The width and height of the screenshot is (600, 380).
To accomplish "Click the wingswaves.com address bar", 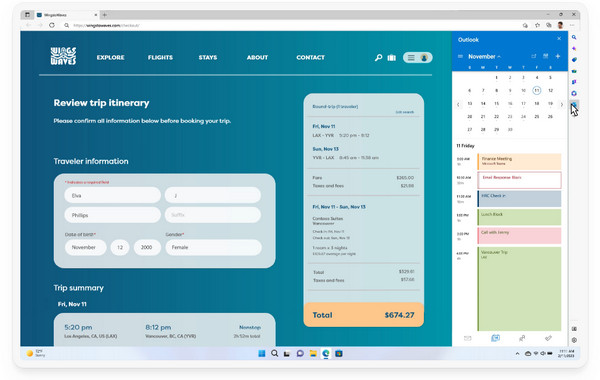I will click(x=291, y=25).
